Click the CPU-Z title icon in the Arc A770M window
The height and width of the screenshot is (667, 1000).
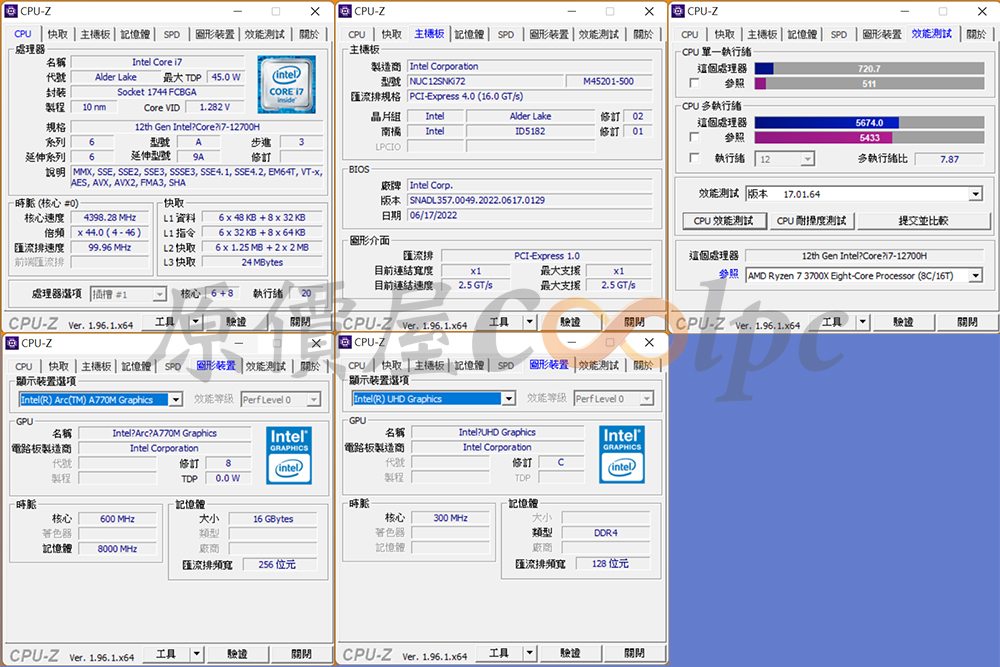(12, 343)
